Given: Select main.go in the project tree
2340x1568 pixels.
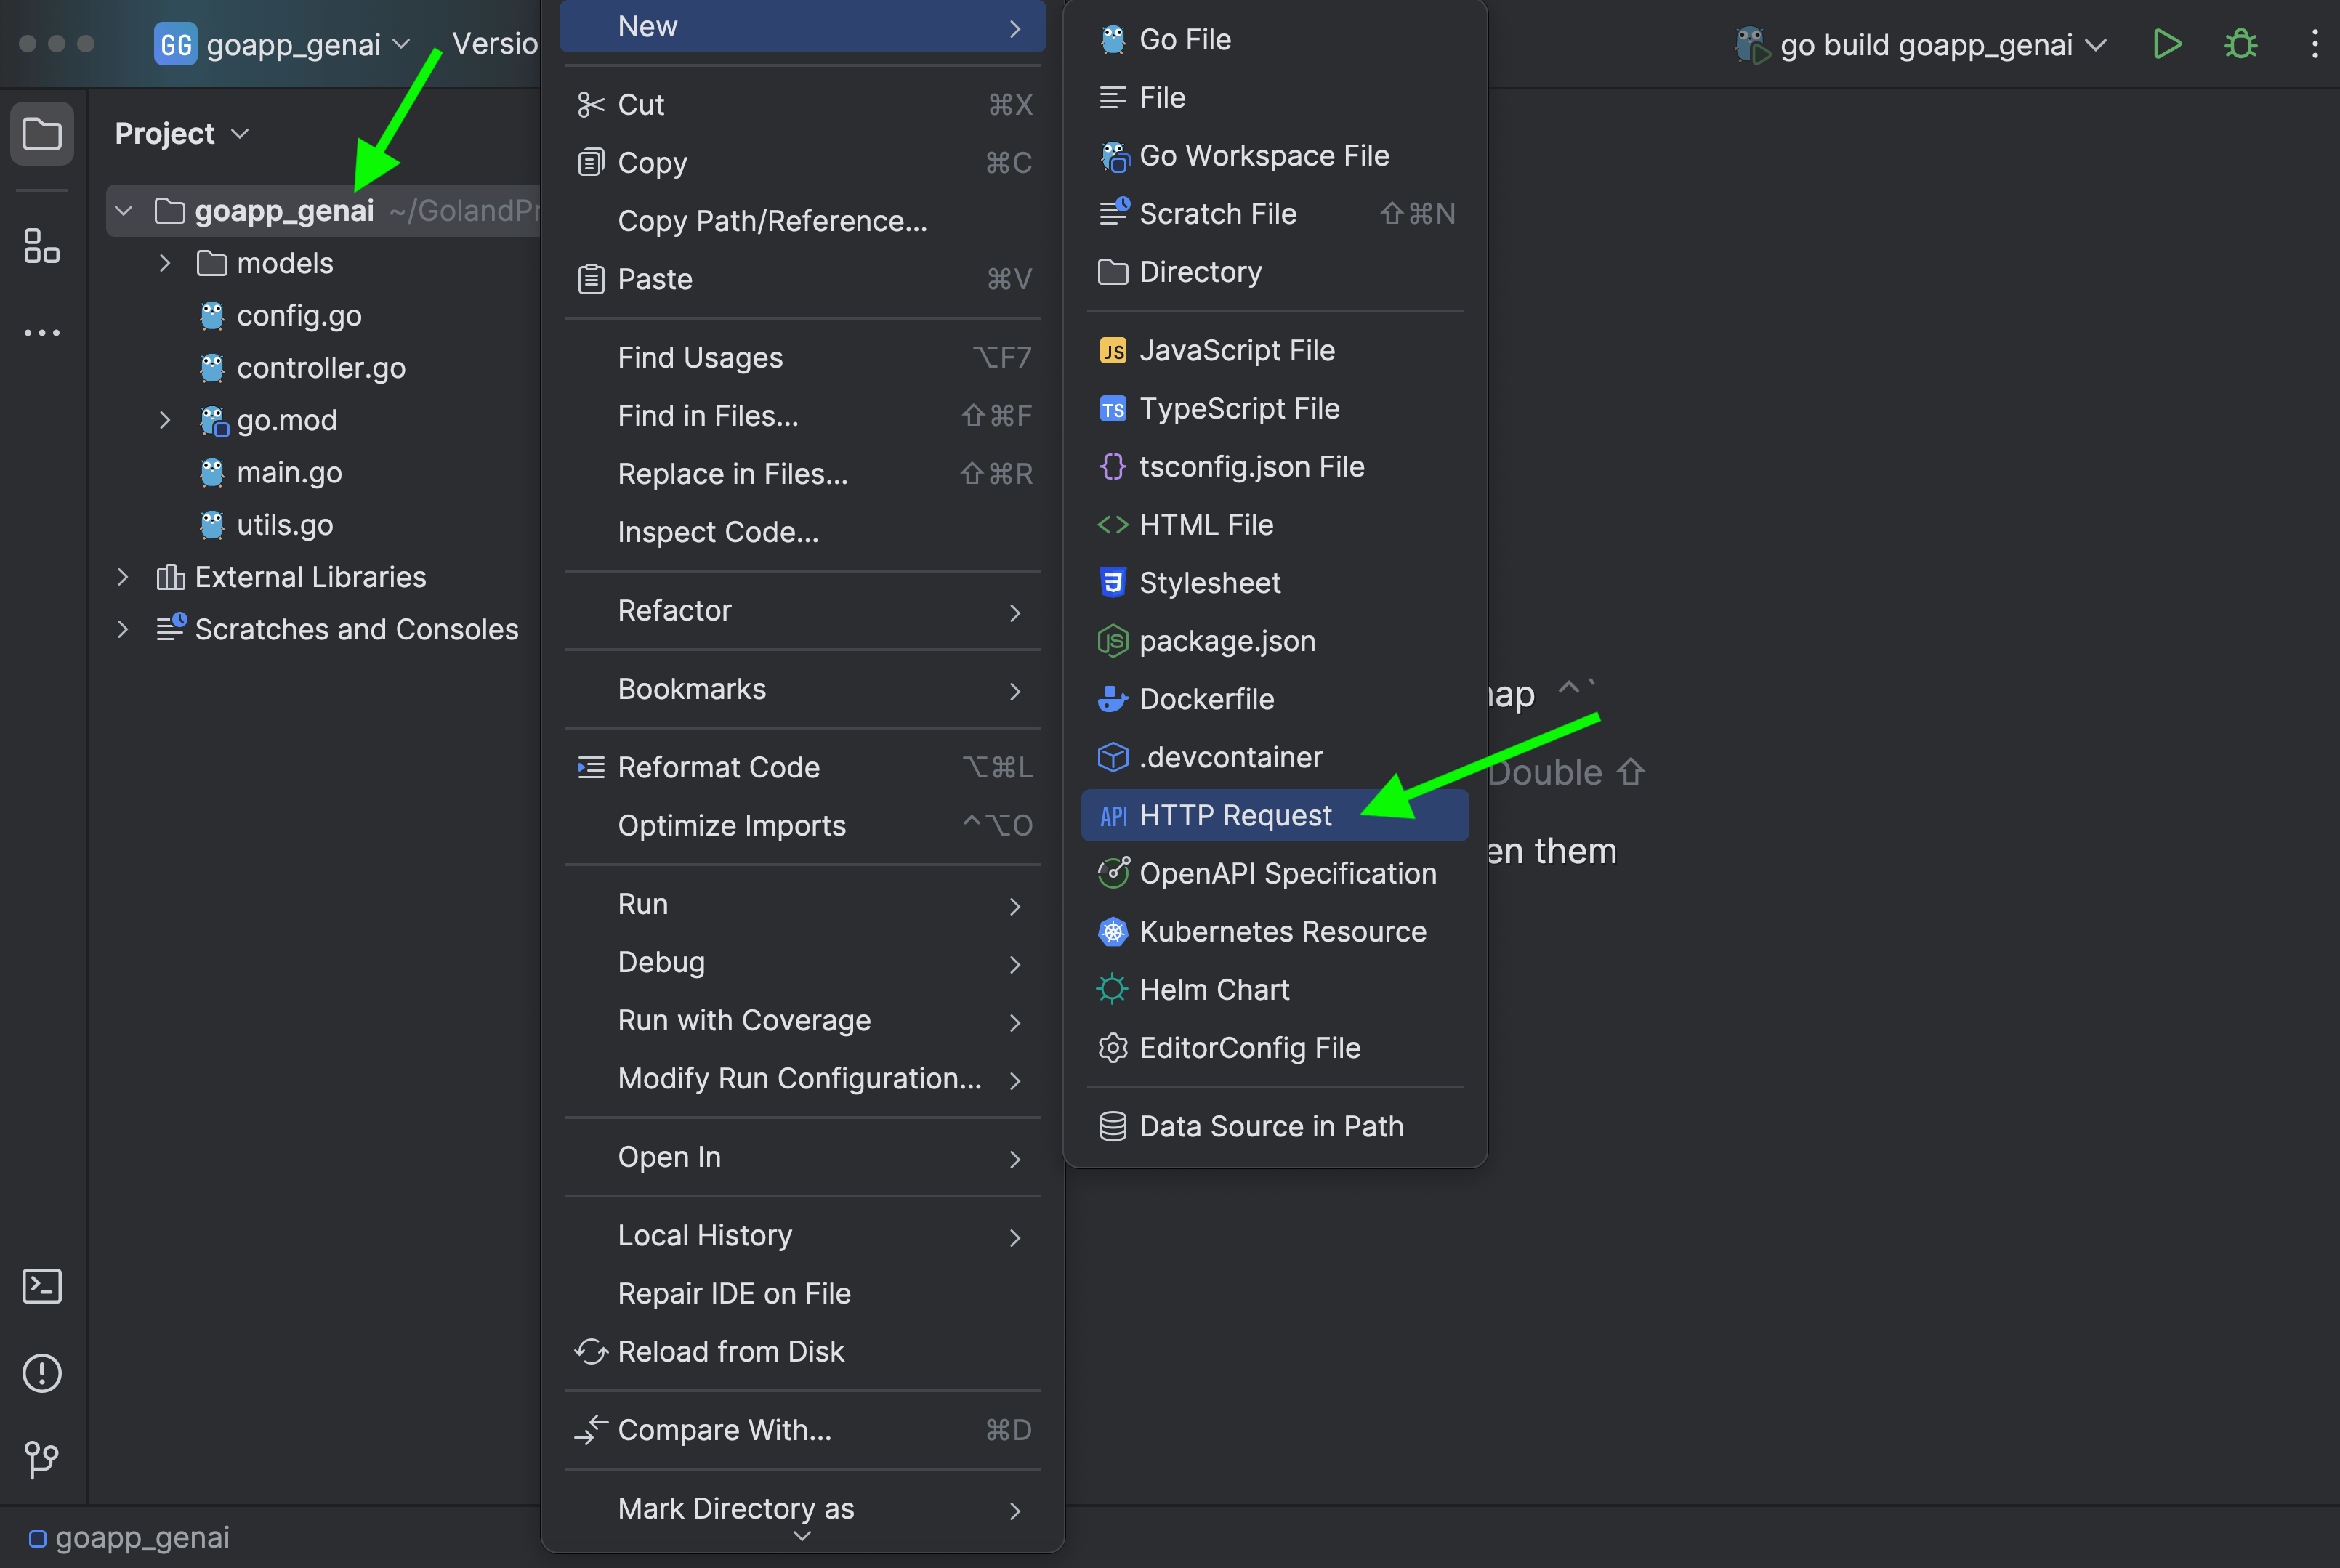Looking at the screenshot, I should click(289, 472).
